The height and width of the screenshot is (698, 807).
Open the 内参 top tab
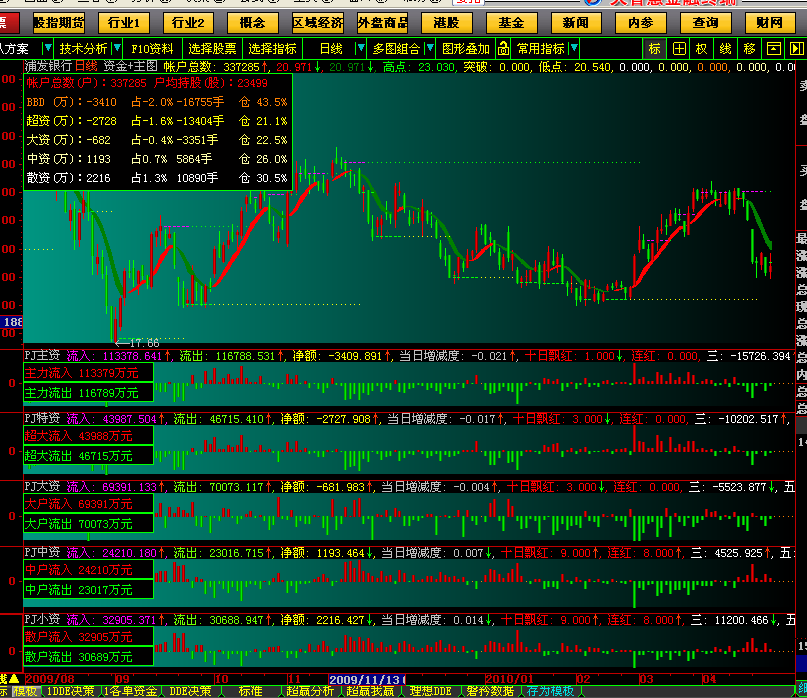coord(641,23)
